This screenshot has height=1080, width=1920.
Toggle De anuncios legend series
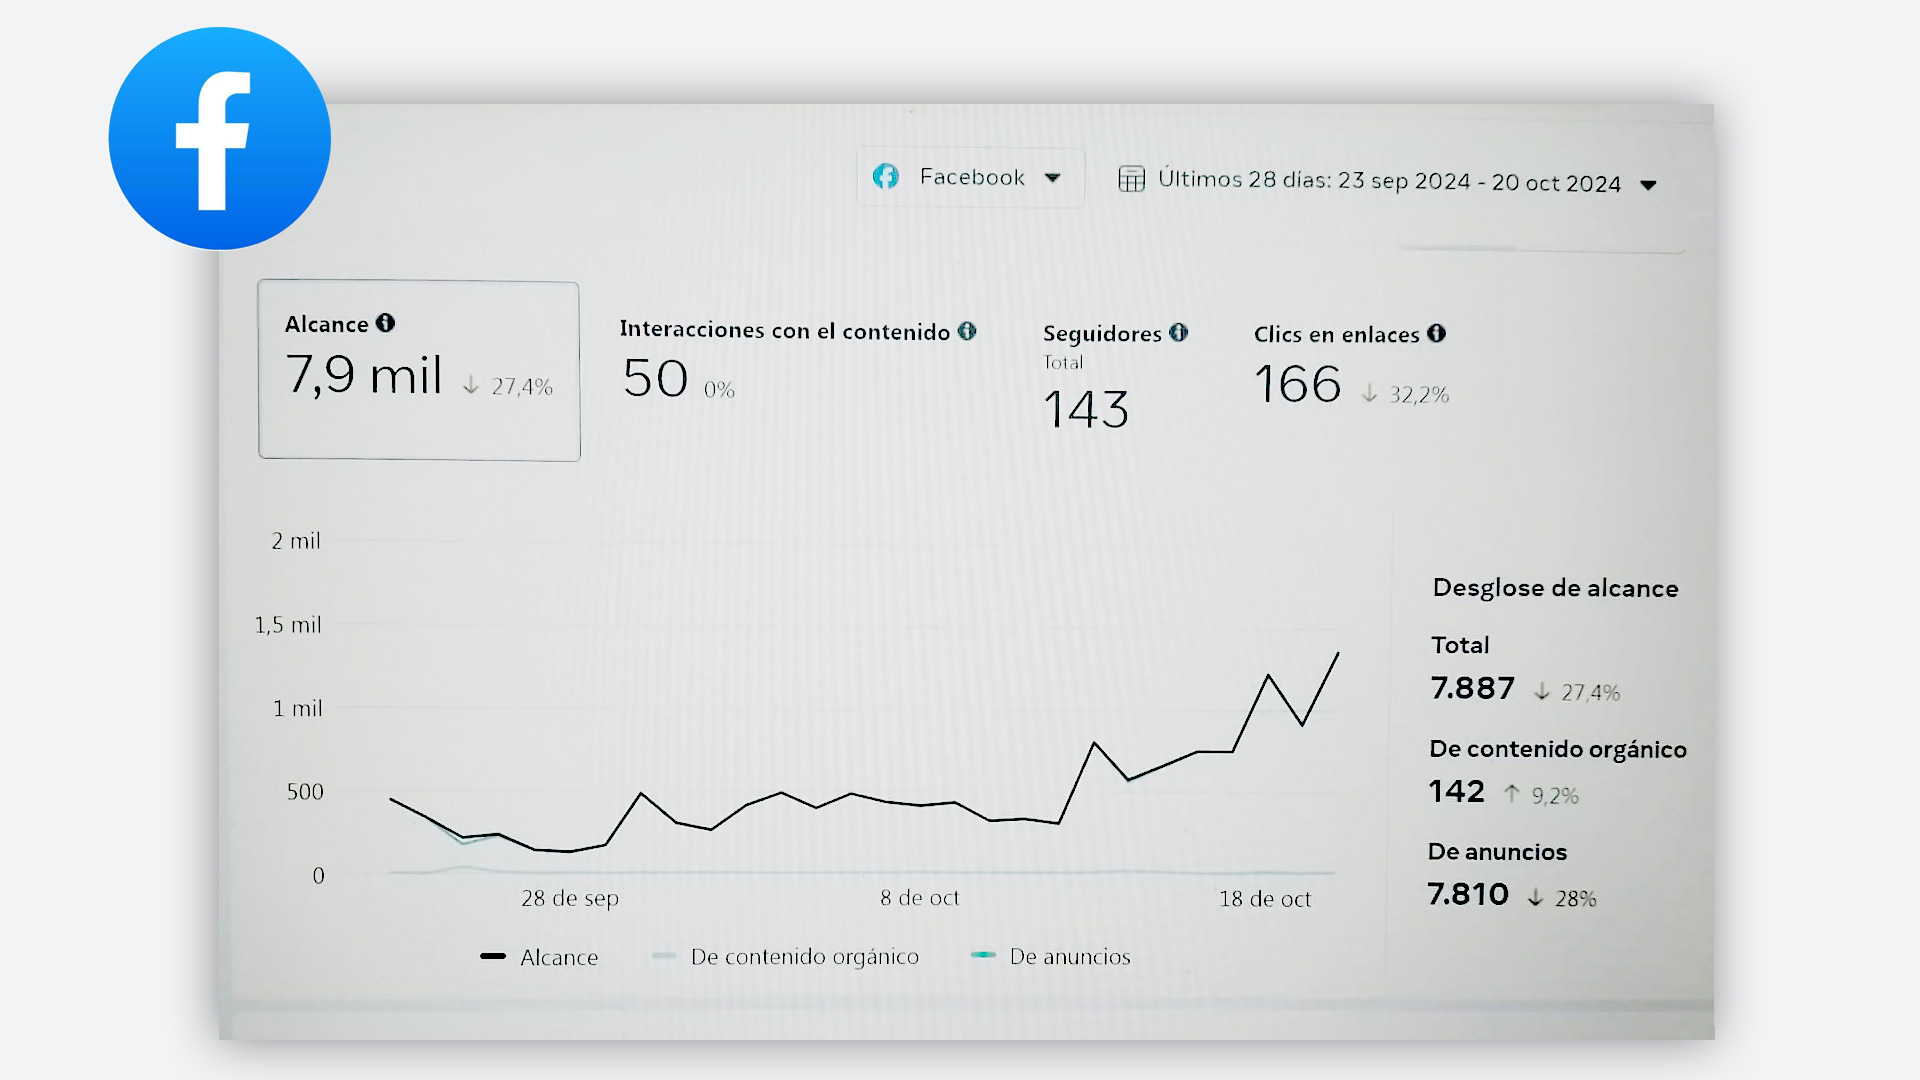tap(1069, 957)
